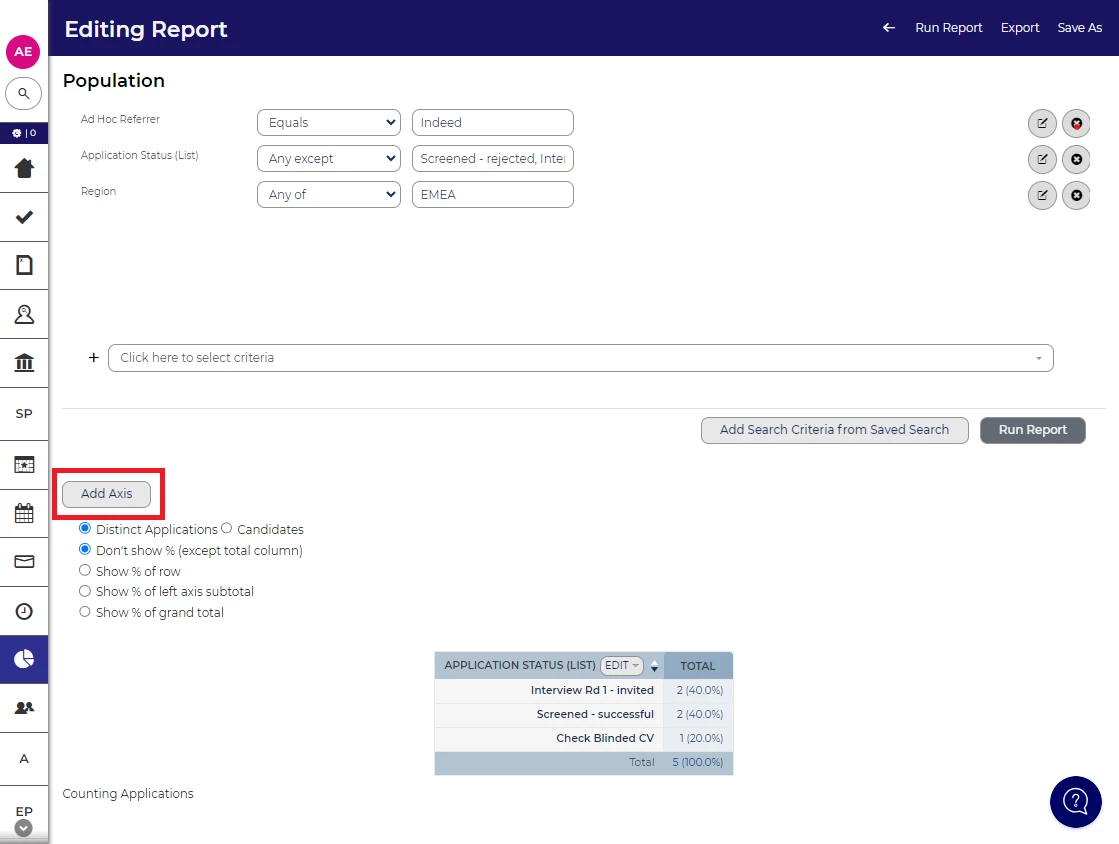
Task: Open the starred calendar events icon
Action: pyautogui.click(x=24, y=465)
